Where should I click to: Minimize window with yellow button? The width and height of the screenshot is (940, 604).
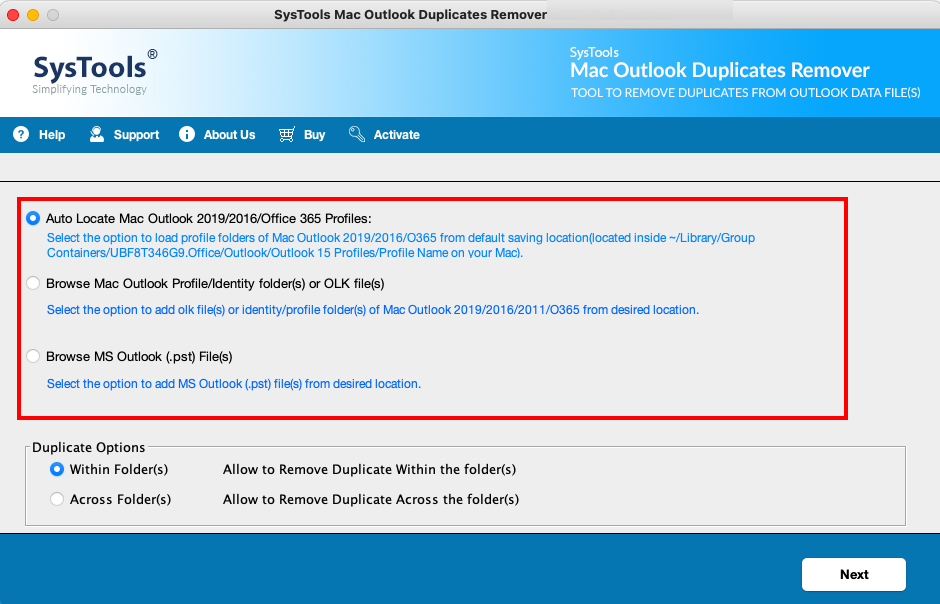(33, 15)
